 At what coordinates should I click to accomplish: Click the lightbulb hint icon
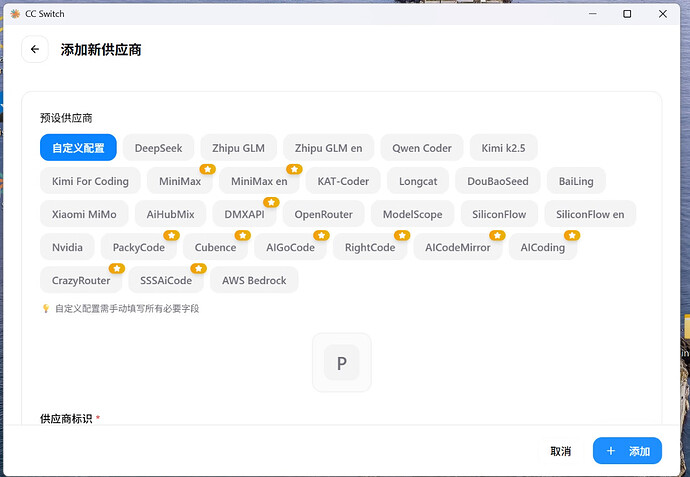coord(45,308)
